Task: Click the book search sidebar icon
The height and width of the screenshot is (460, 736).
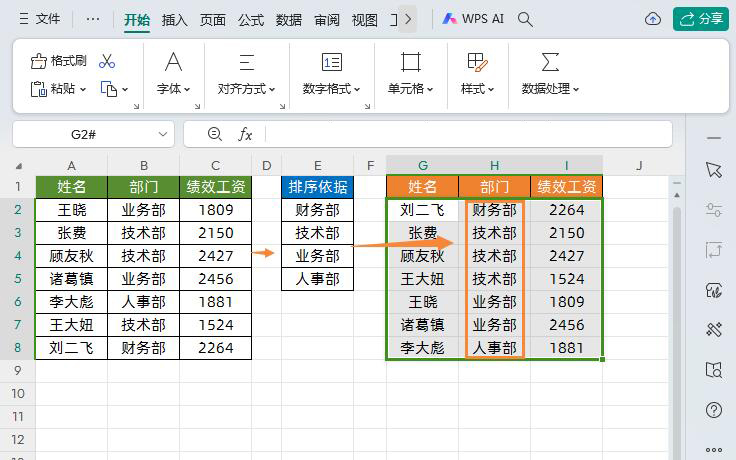Action: coord(714,370)
